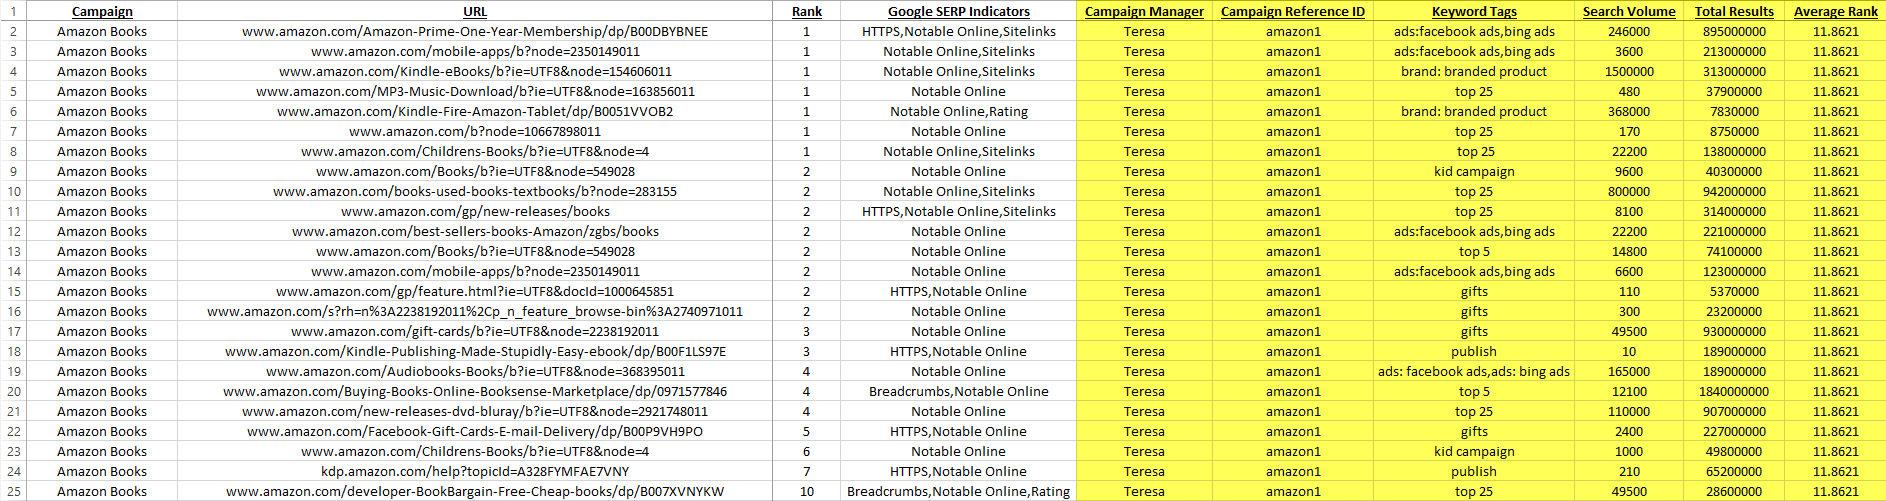Click the Total Results cell 942000000
This screenshot has width=1886, height=501.
click(x=1734, y=191)
